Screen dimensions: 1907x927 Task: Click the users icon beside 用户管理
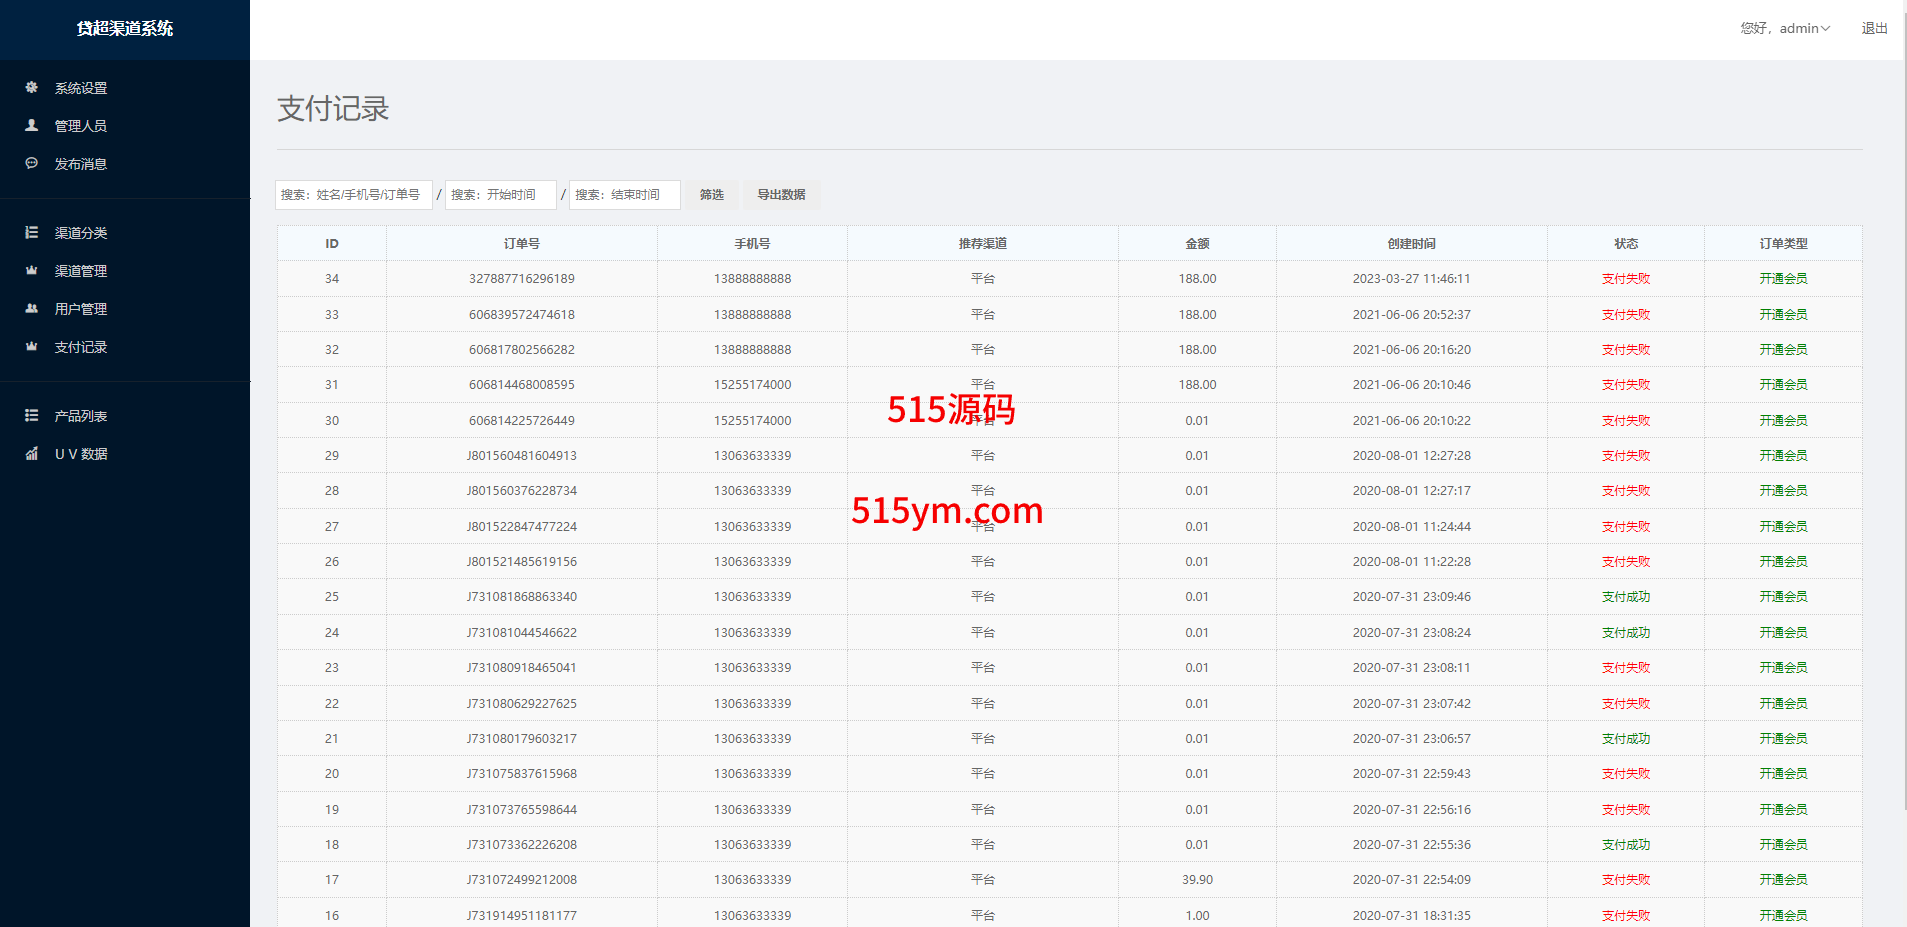click(x=31, y=309)
